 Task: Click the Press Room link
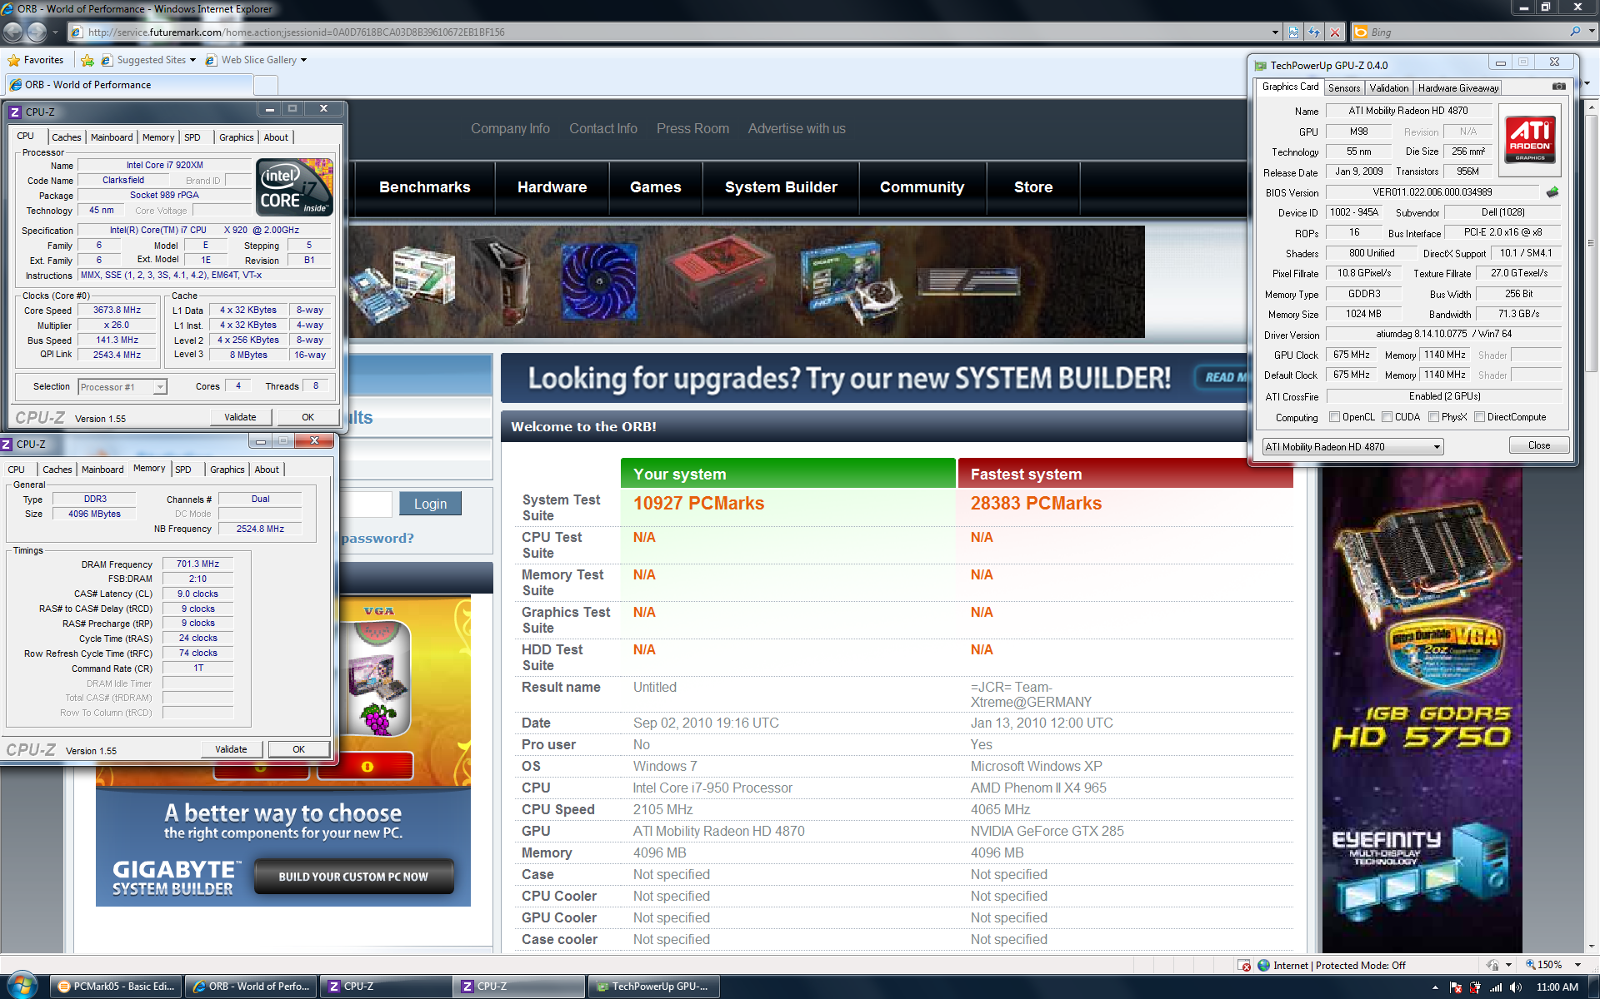(693, 128)
